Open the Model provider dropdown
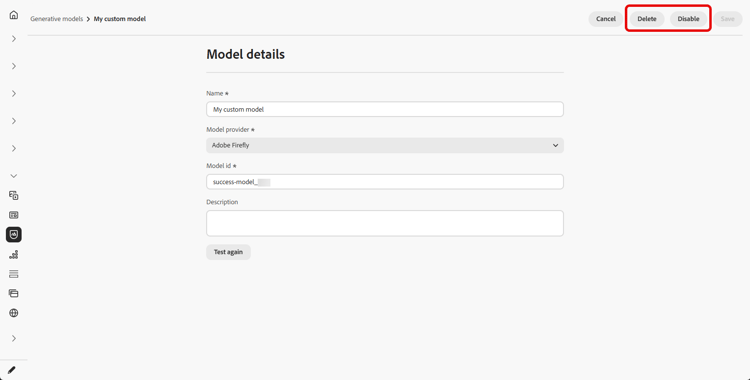This screenshot has width=750, height=380. click(x=385, y=145)
